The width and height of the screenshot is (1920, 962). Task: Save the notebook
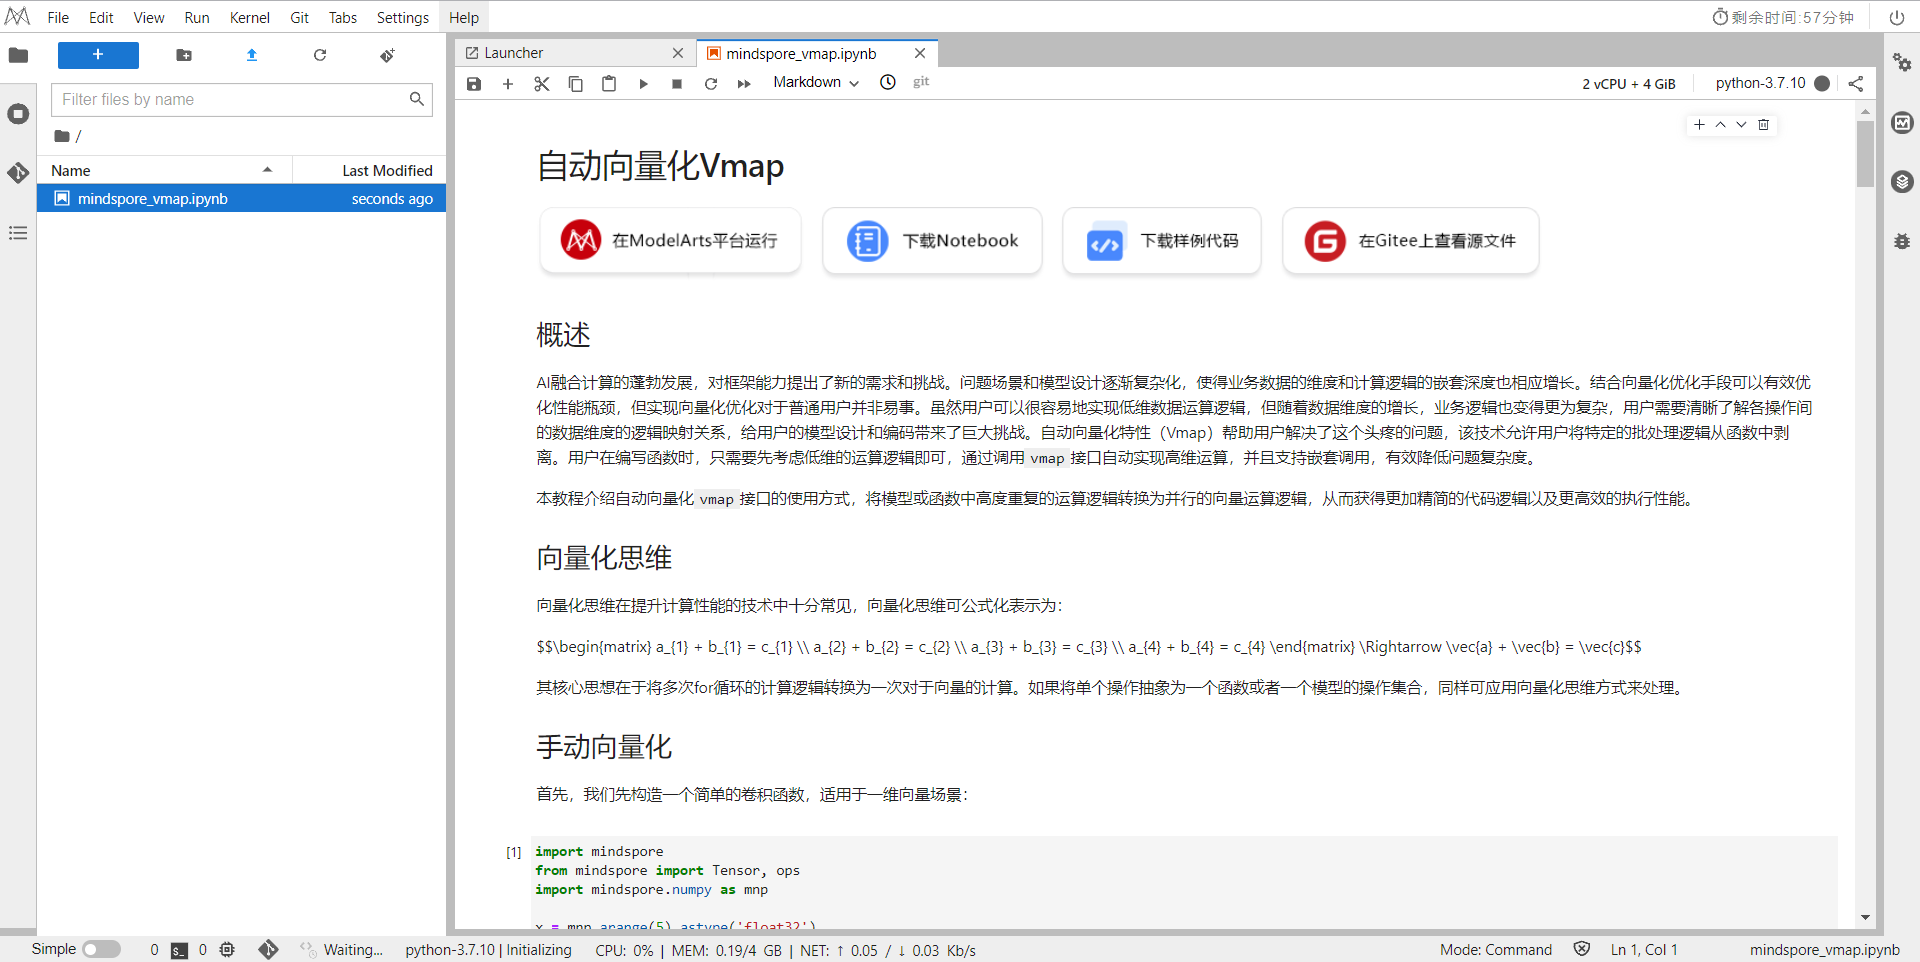(473, 83)
